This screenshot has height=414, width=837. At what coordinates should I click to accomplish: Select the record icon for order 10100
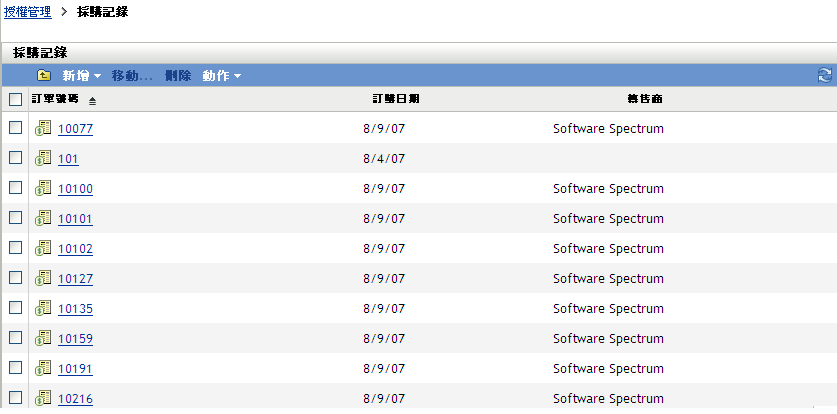[x=43, y=188]
